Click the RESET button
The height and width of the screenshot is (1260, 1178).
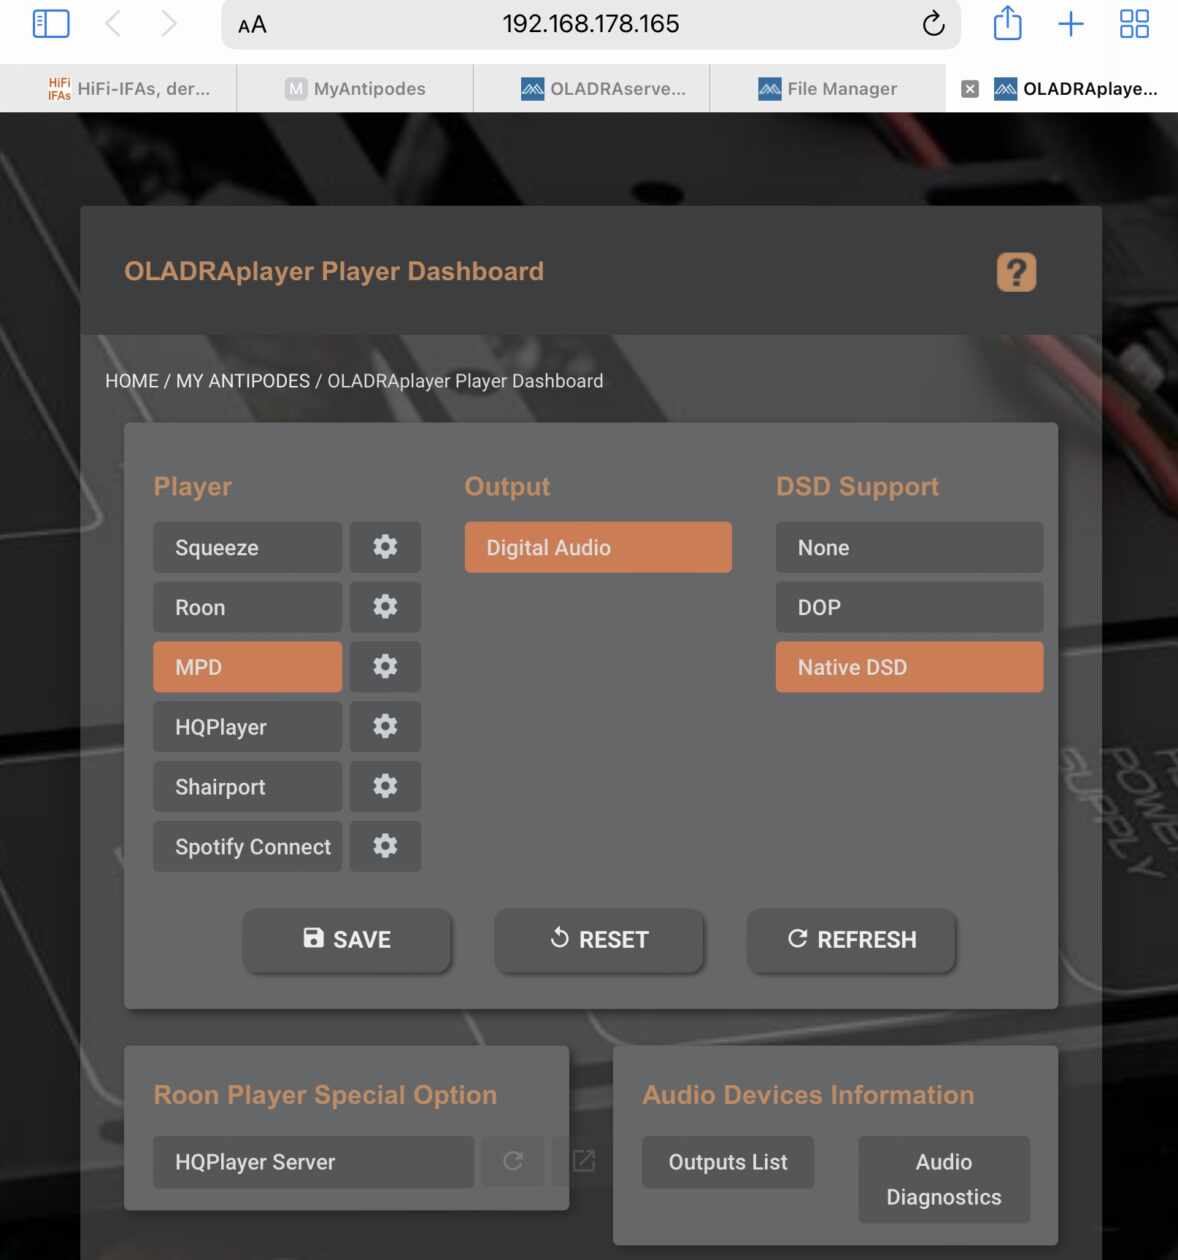tap(599, 940)
